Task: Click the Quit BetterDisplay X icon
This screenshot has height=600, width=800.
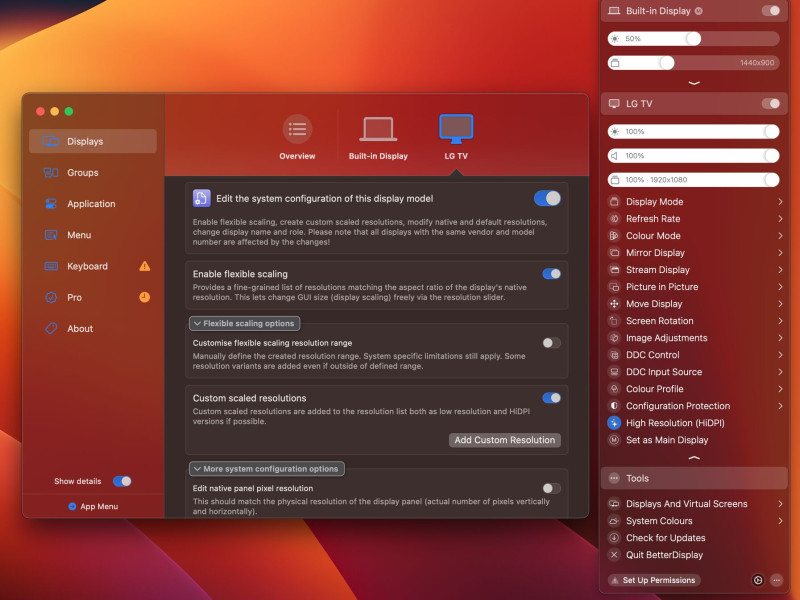Action: click(x=614, y=555)
